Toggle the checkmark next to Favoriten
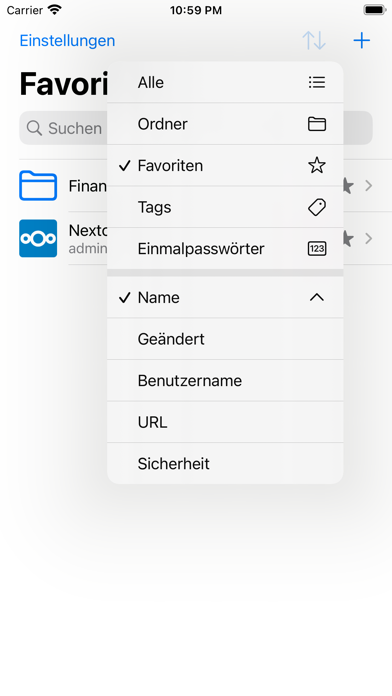The image size is (392, 696). 125,166
